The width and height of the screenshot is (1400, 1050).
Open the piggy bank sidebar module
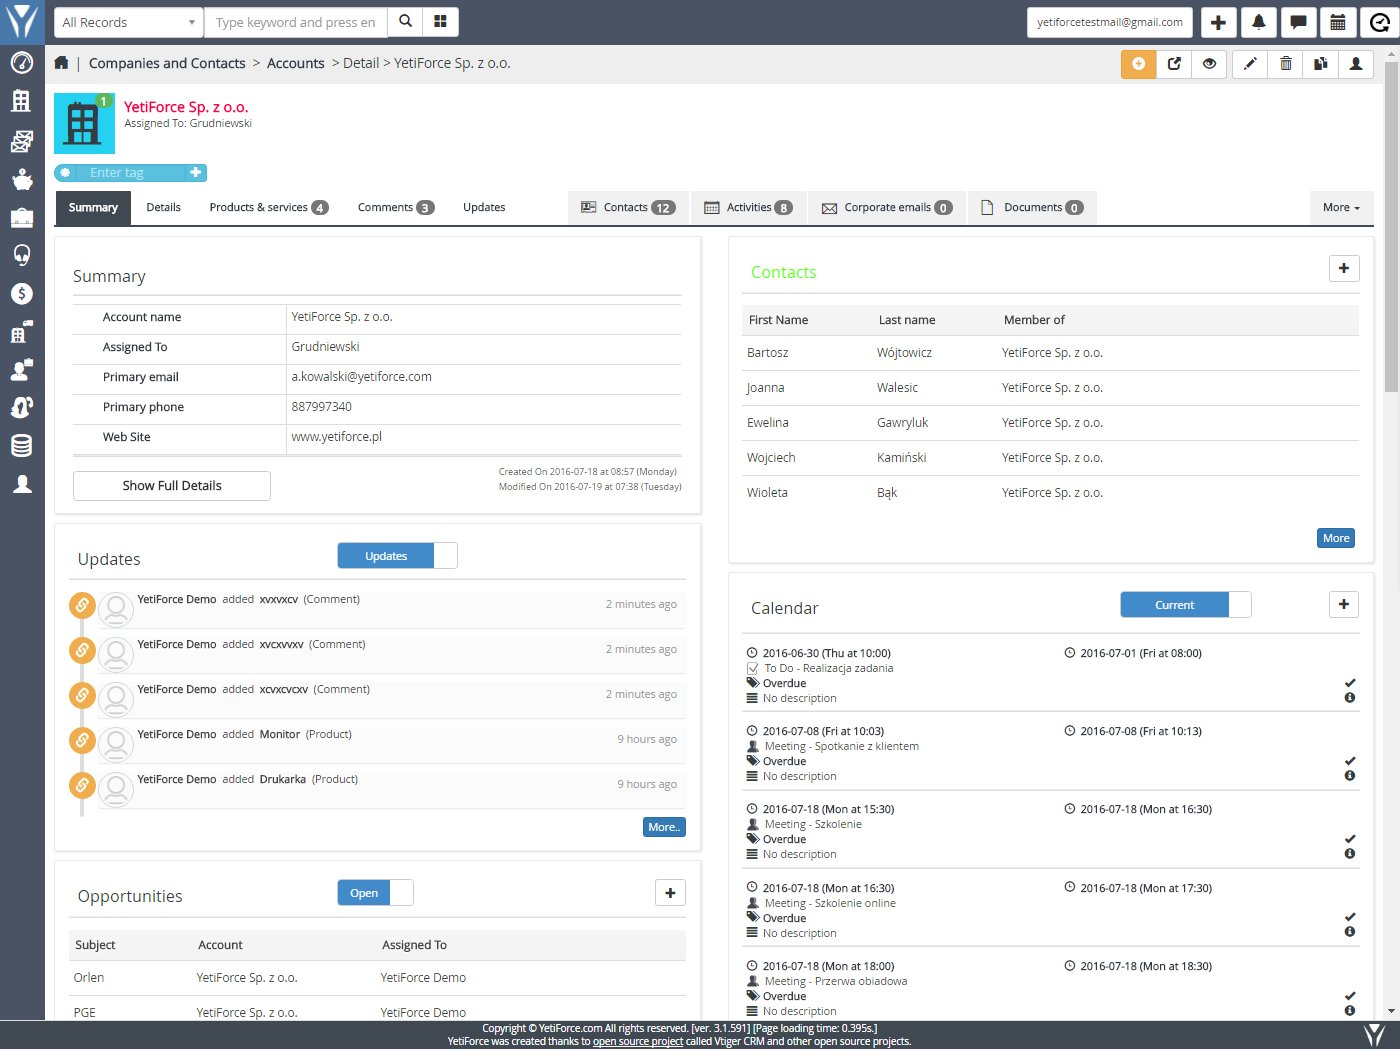click(x=22, y=179)
